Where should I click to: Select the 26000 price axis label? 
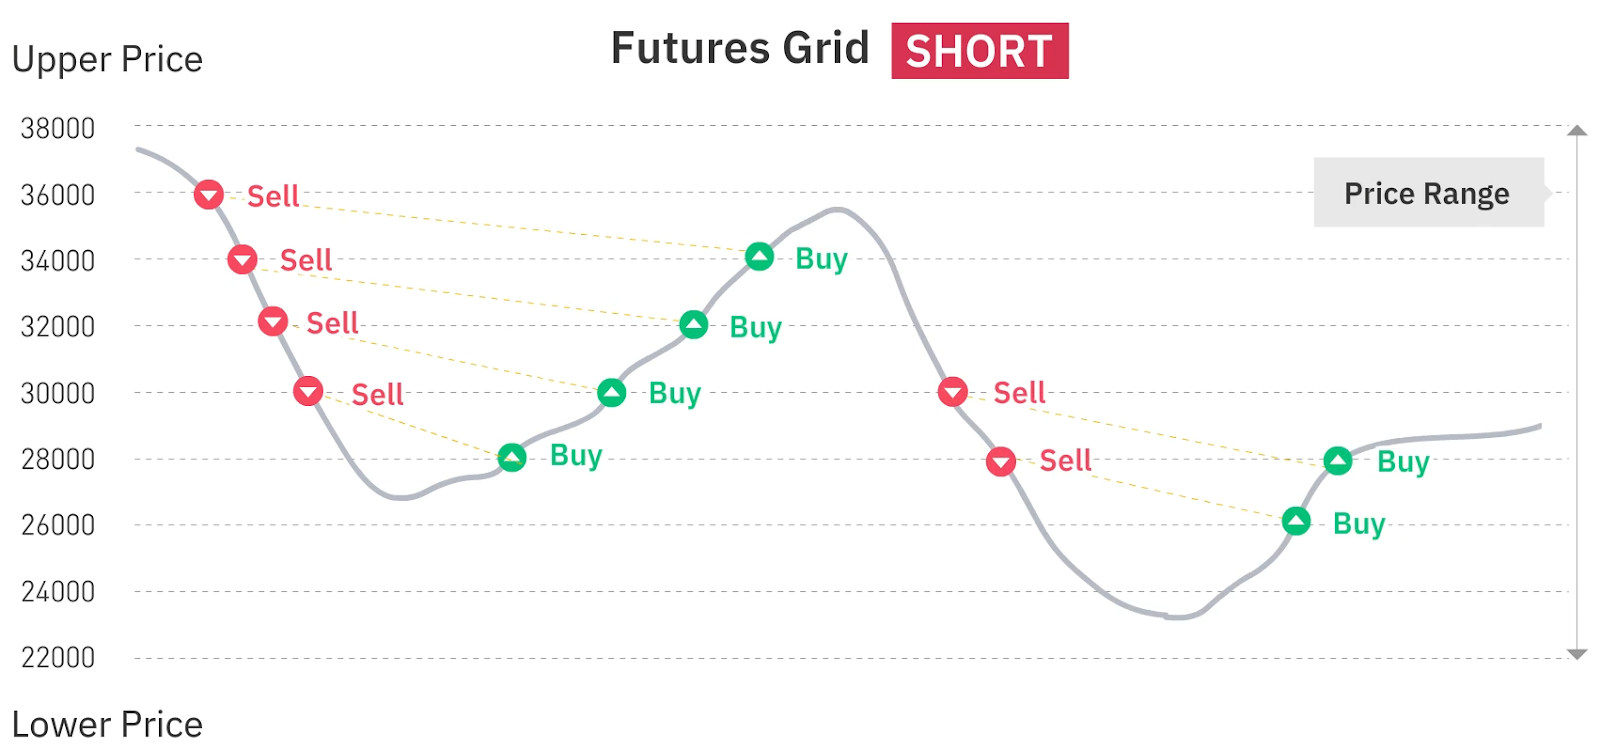tap(58, 525)
